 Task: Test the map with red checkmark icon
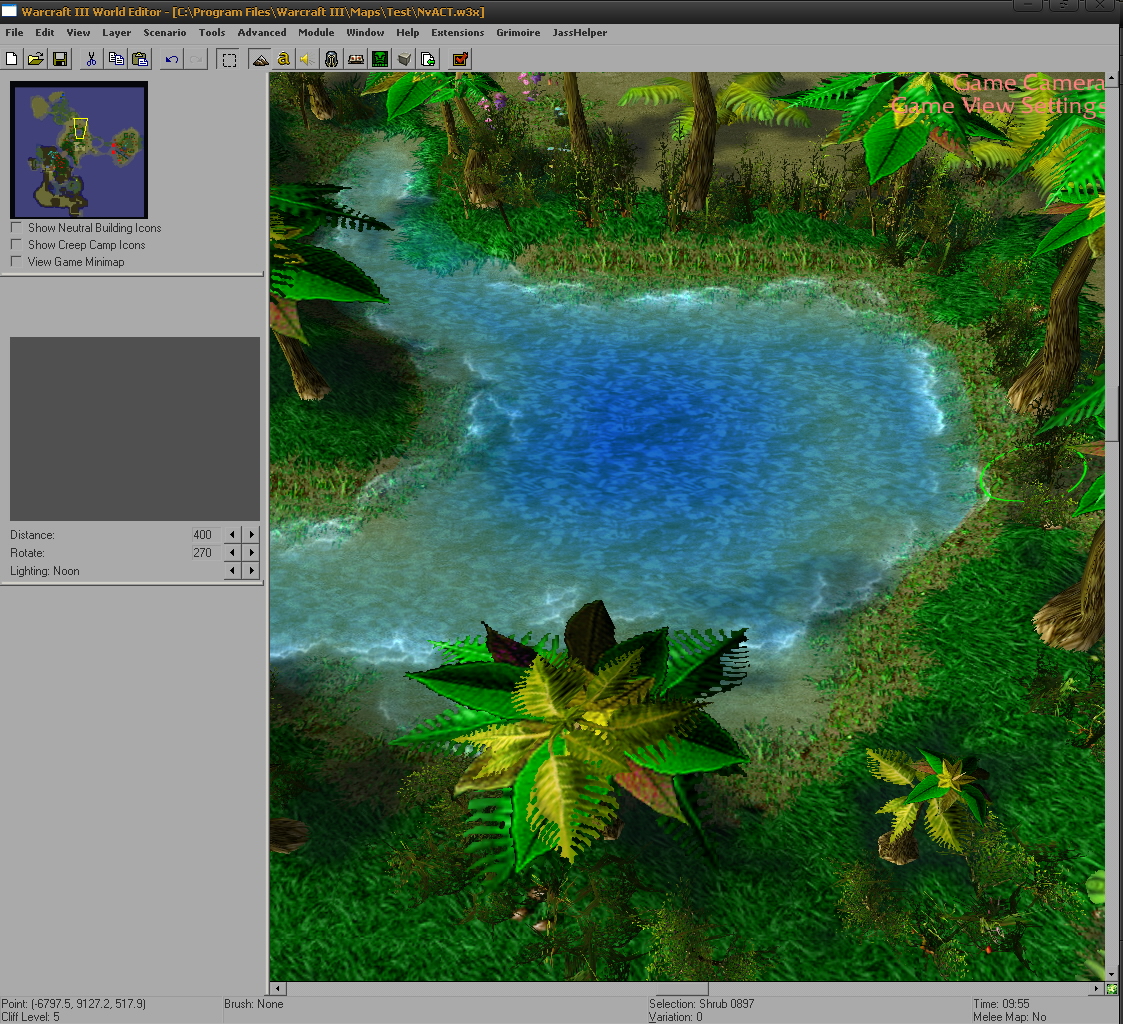[461, 59]
